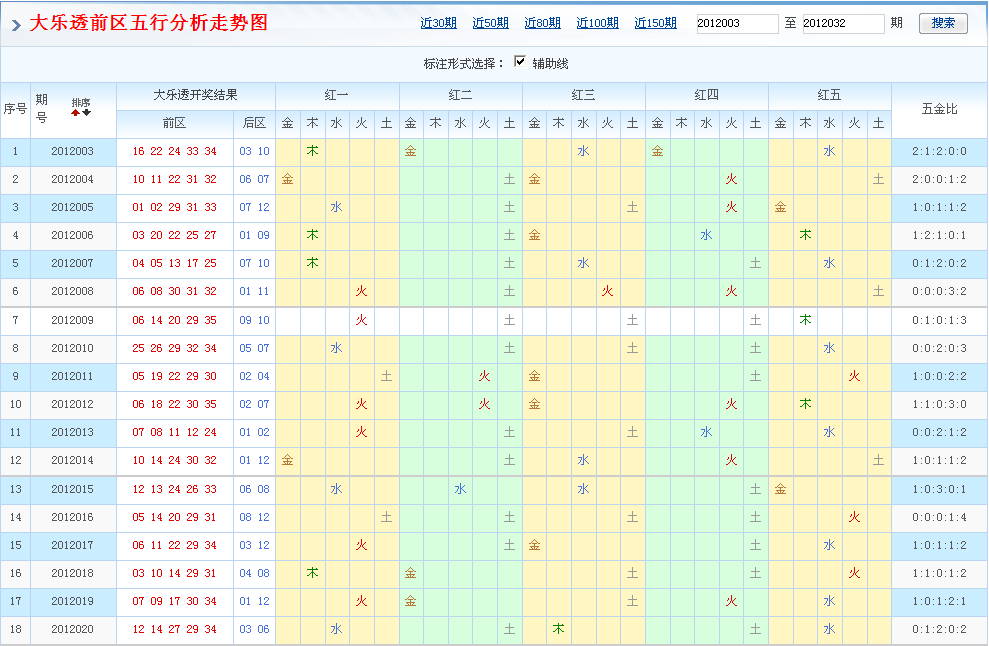The width and height of the screenshot is (989, 646).
Task: Click the 前区 sub-header
Action: [x=174, y=123]
